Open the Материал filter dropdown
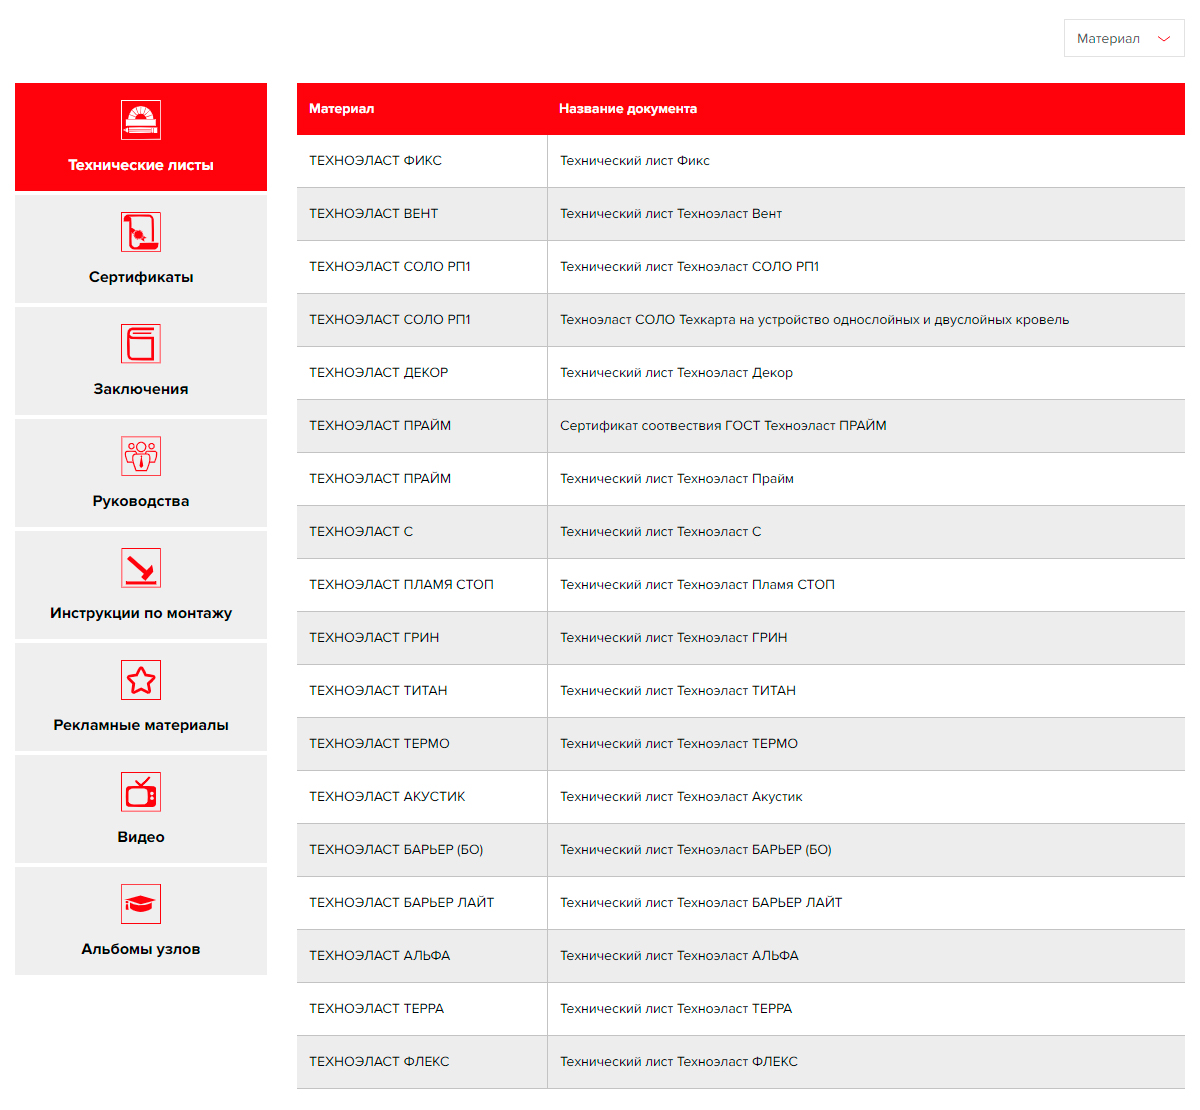The image size is (1200, 1110). point(1124,38)
